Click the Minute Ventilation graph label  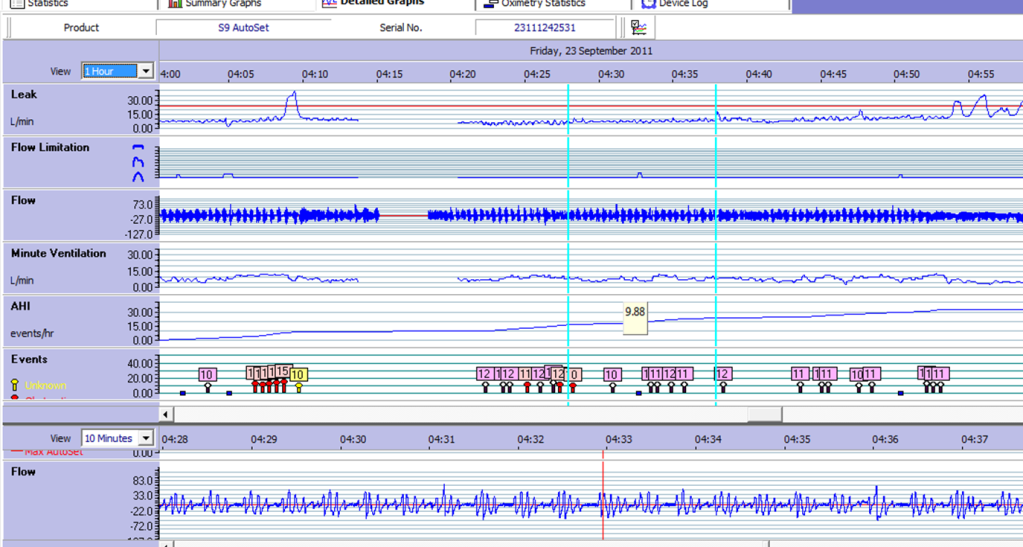pos(58,253)
